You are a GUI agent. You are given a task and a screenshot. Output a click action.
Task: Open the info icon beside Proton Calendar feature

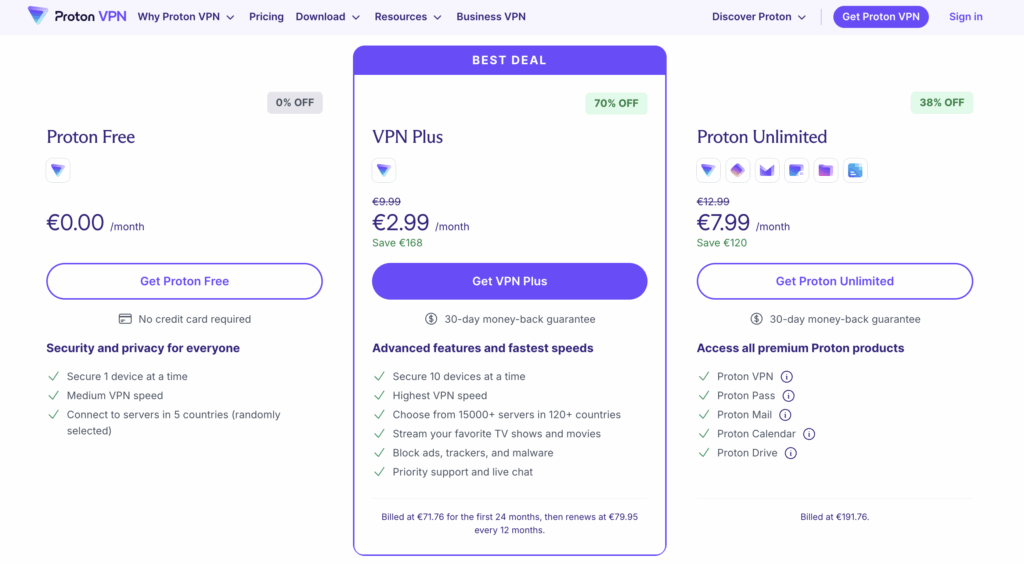pos(809,434)
